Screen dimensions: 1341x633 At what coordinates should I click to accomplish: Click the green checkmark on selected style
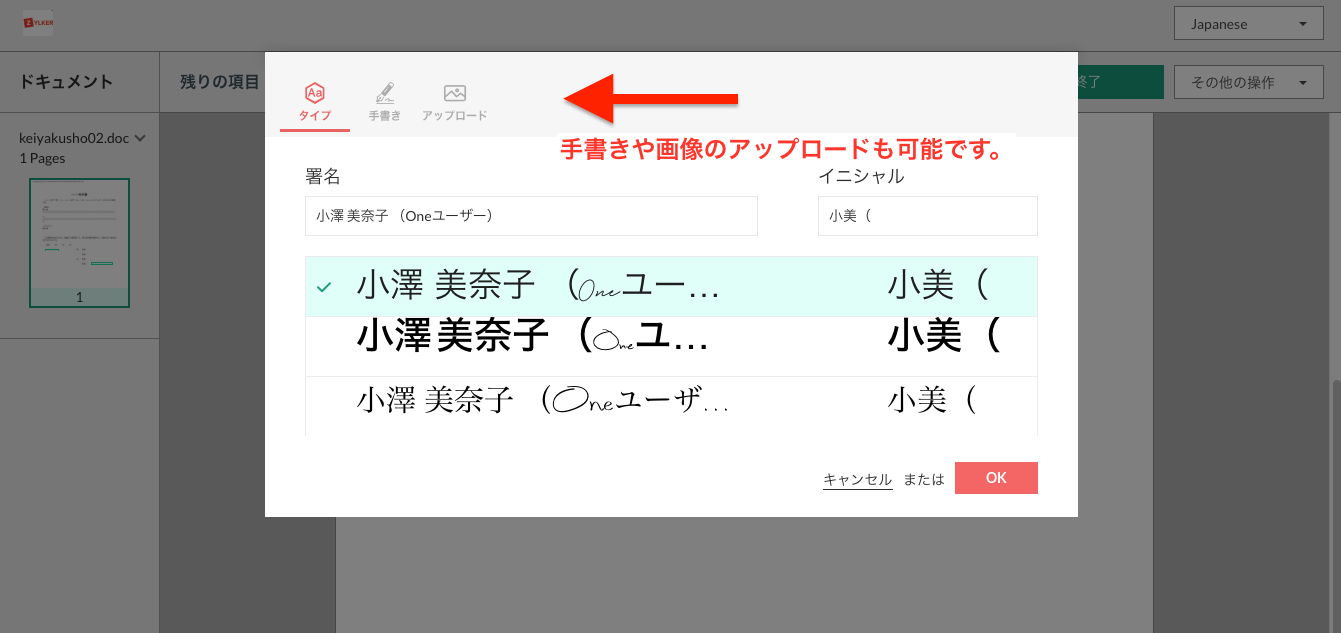click(x=324, y=287)
